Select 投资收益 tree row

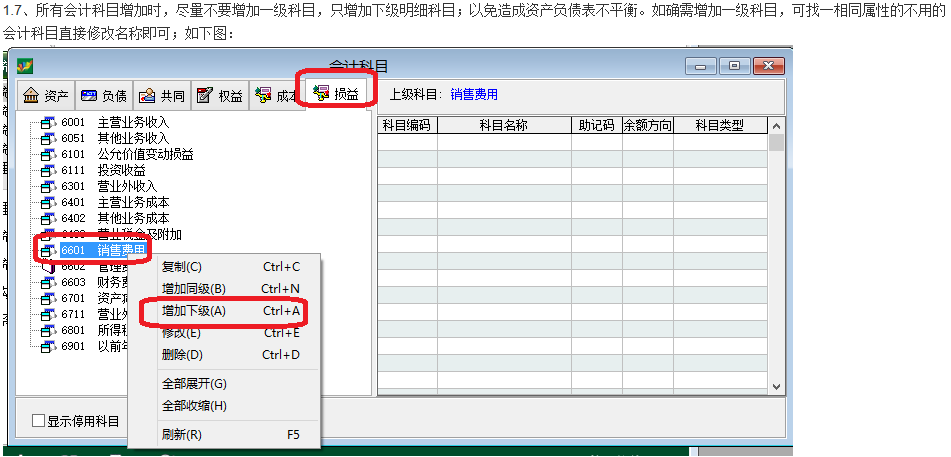click(x=102, y=170)
